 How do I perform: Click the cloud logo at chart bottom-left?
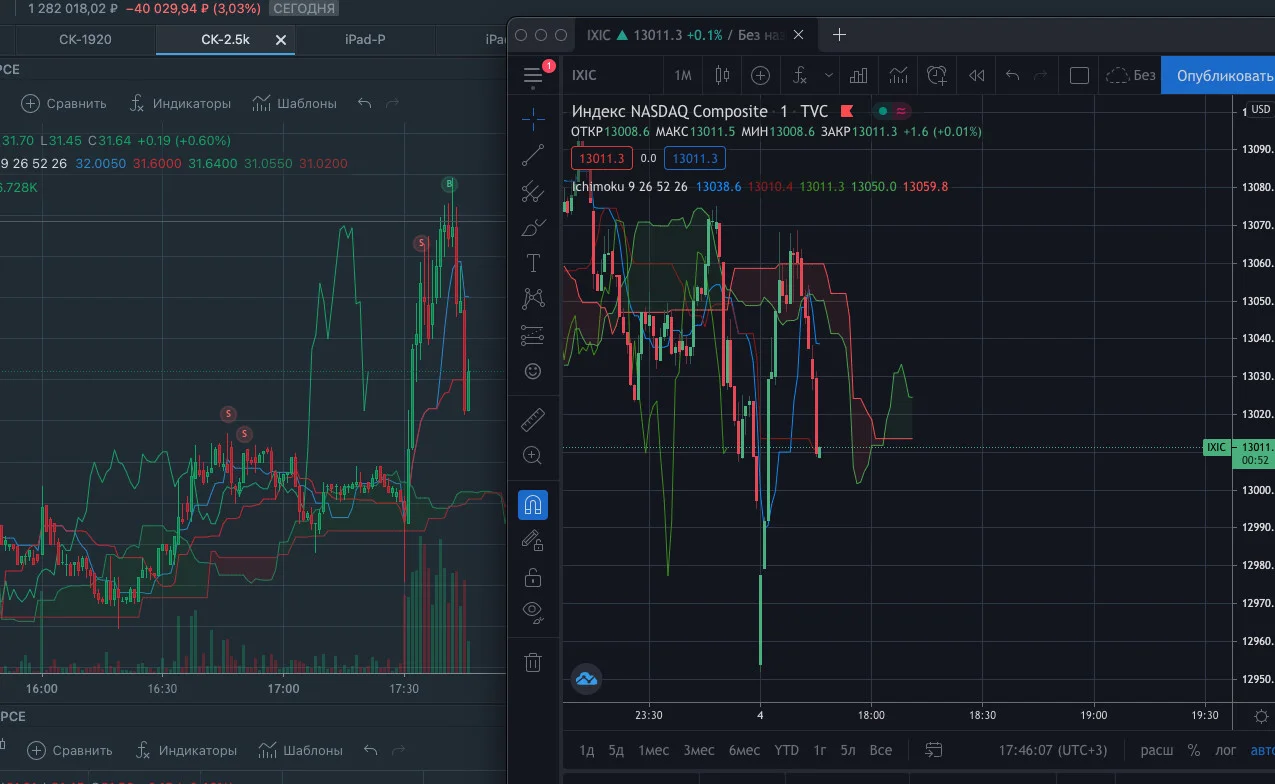click(x=586, y=679)
